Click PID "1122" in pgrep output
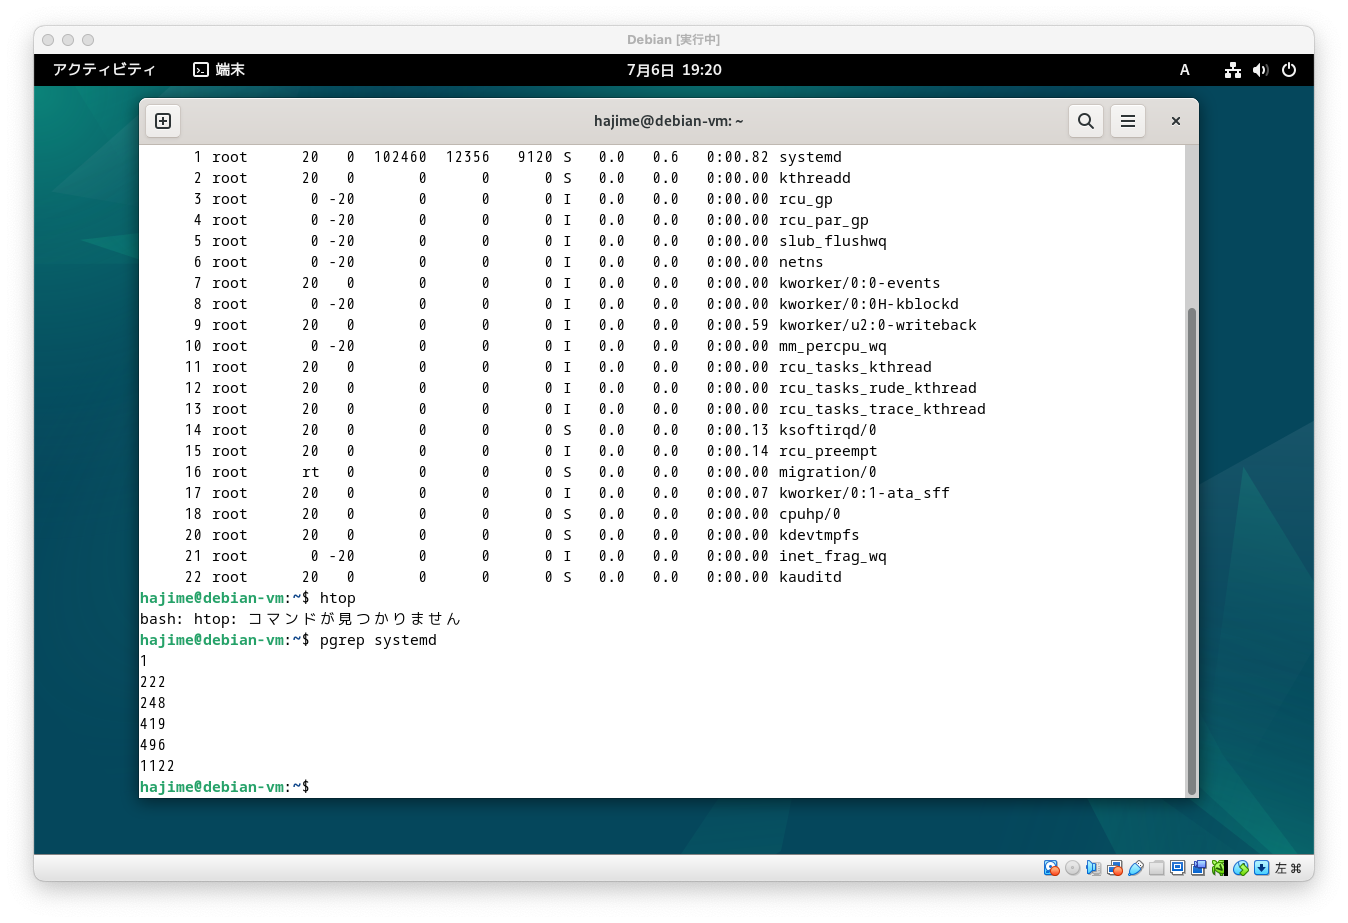 tap(158, 766)
